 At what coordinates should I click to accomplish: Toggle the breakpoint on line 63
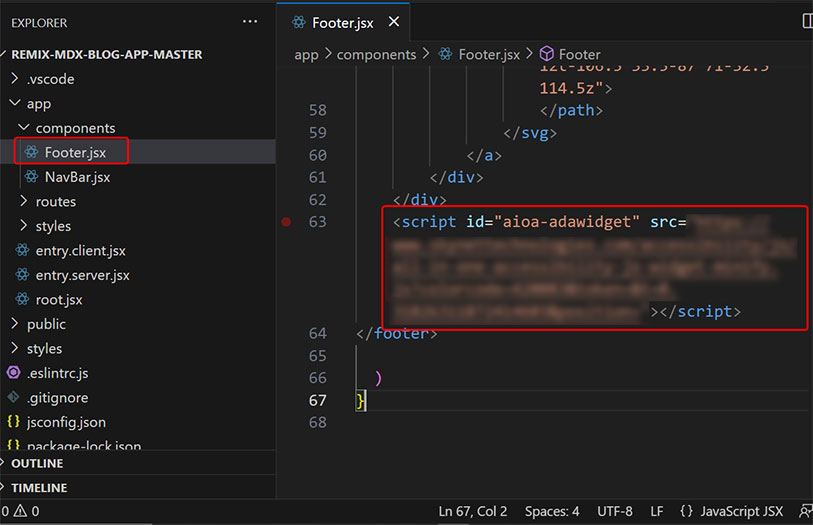[x=286, y=222]
